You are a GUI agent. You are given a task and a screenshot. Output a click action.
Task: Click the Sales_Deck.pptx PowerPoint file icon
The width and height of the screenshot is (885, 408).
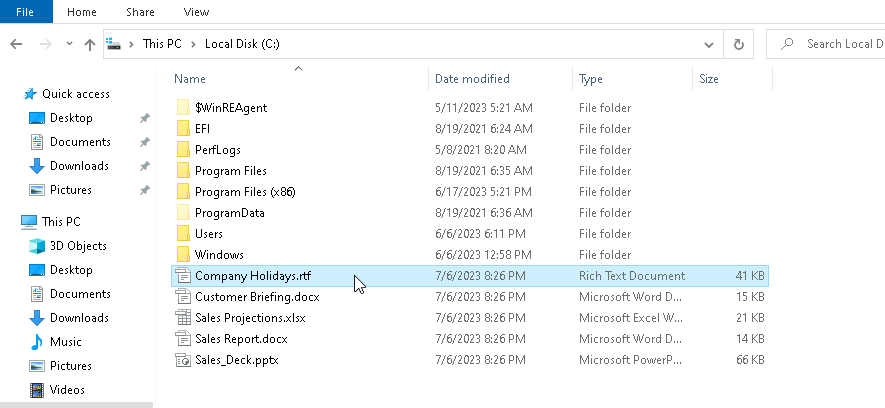point(183,360)
